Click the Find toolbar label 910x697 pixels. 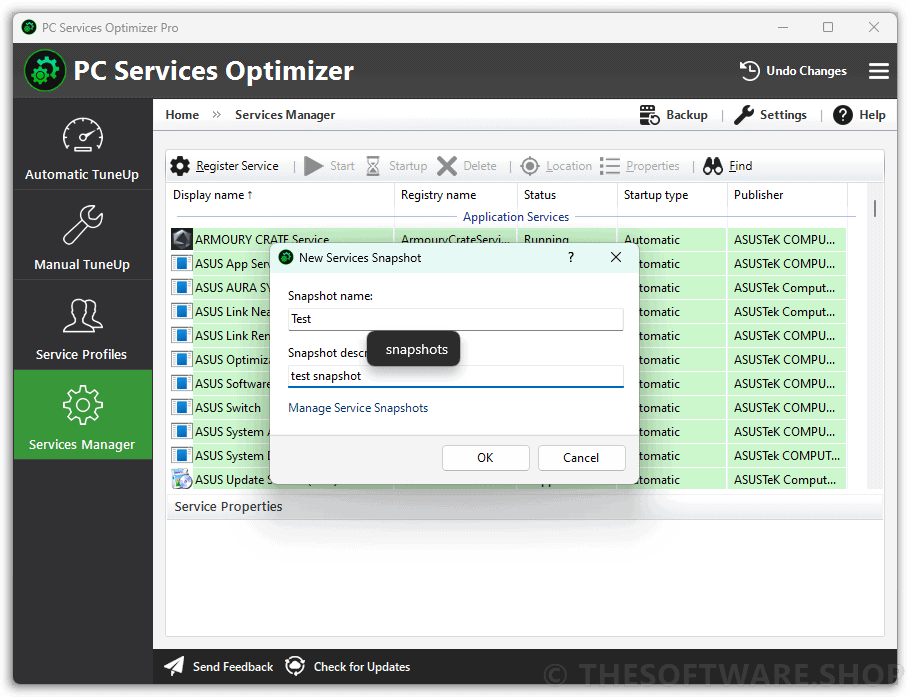click(x=741, y=166)
